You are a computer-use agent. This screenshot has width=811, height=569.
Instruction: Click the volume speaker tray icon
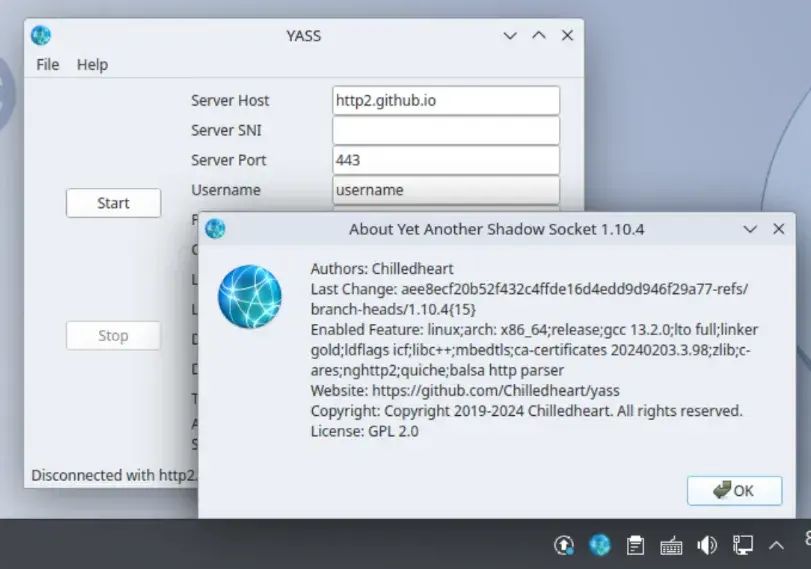pos(707,545)
